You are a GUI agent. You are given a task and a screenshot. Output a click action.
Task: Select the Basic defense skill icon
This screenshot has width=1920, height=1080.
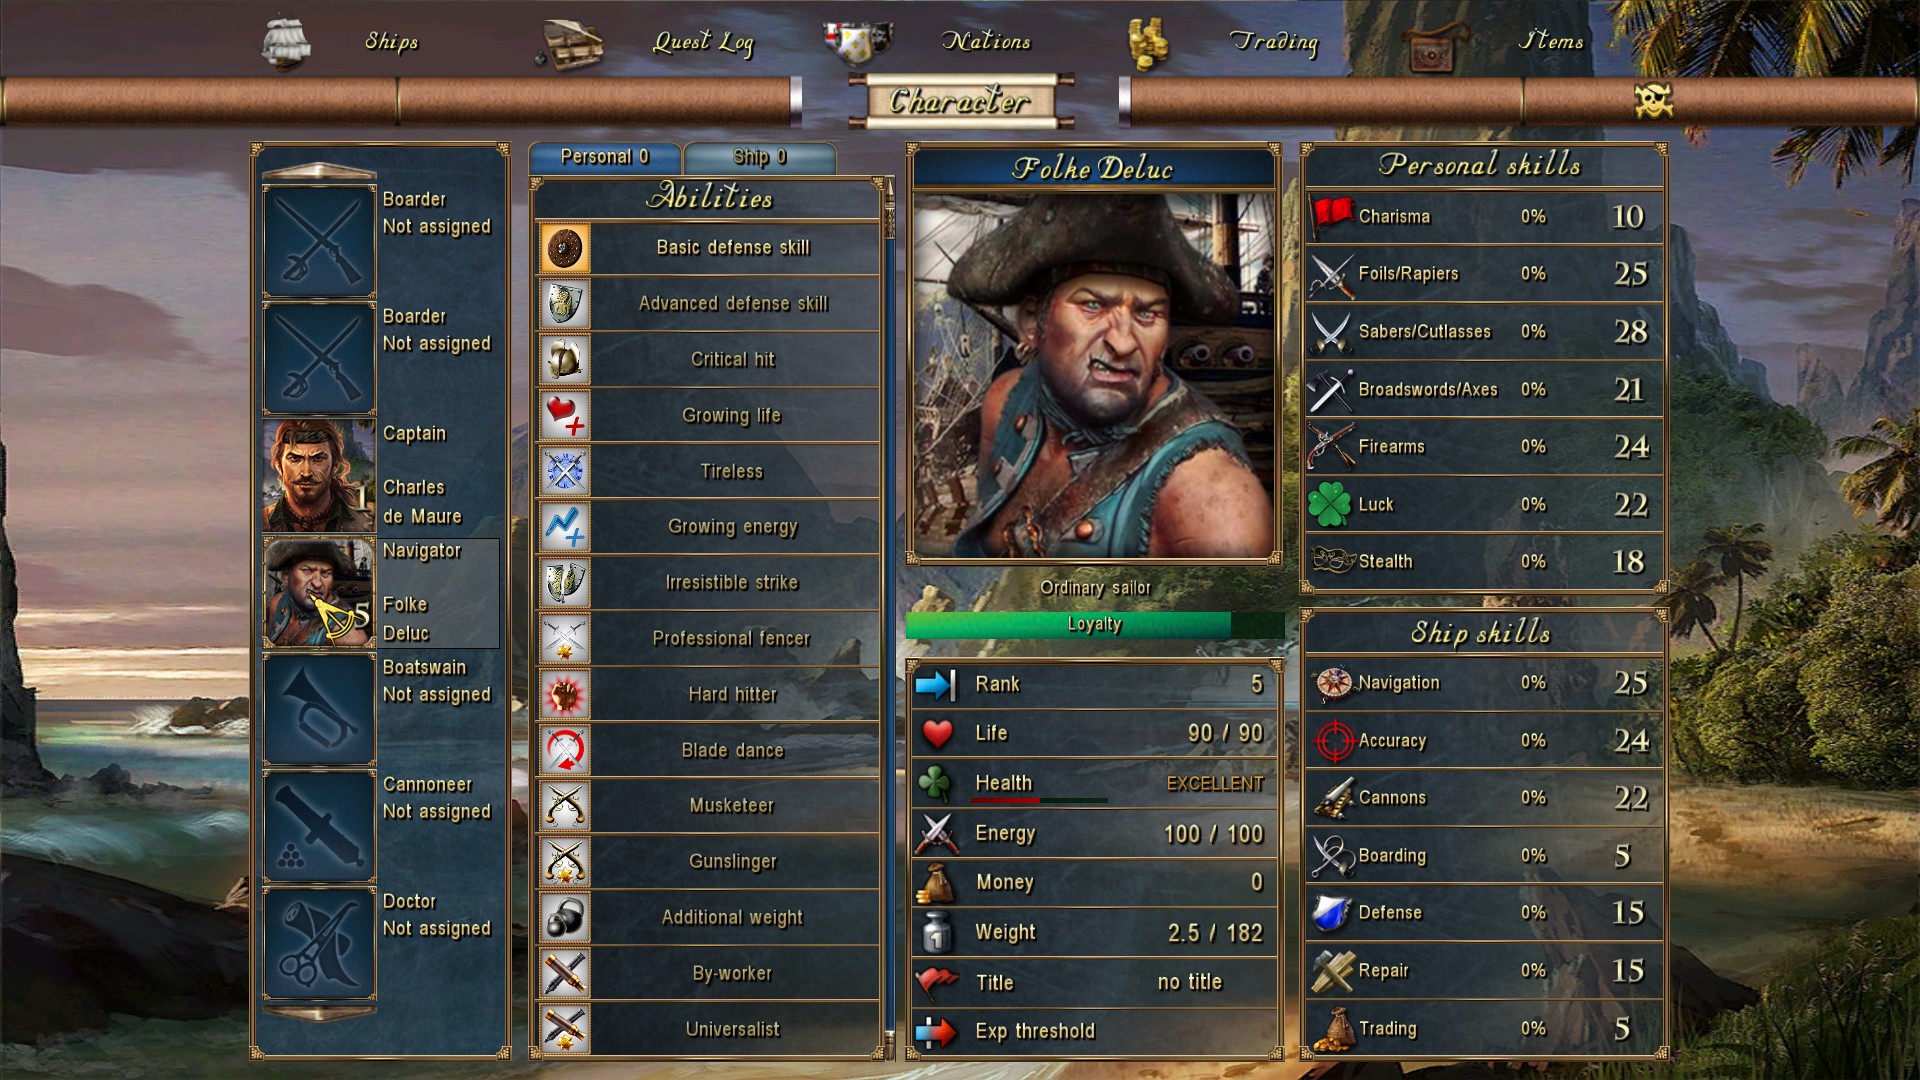(565, 248)
